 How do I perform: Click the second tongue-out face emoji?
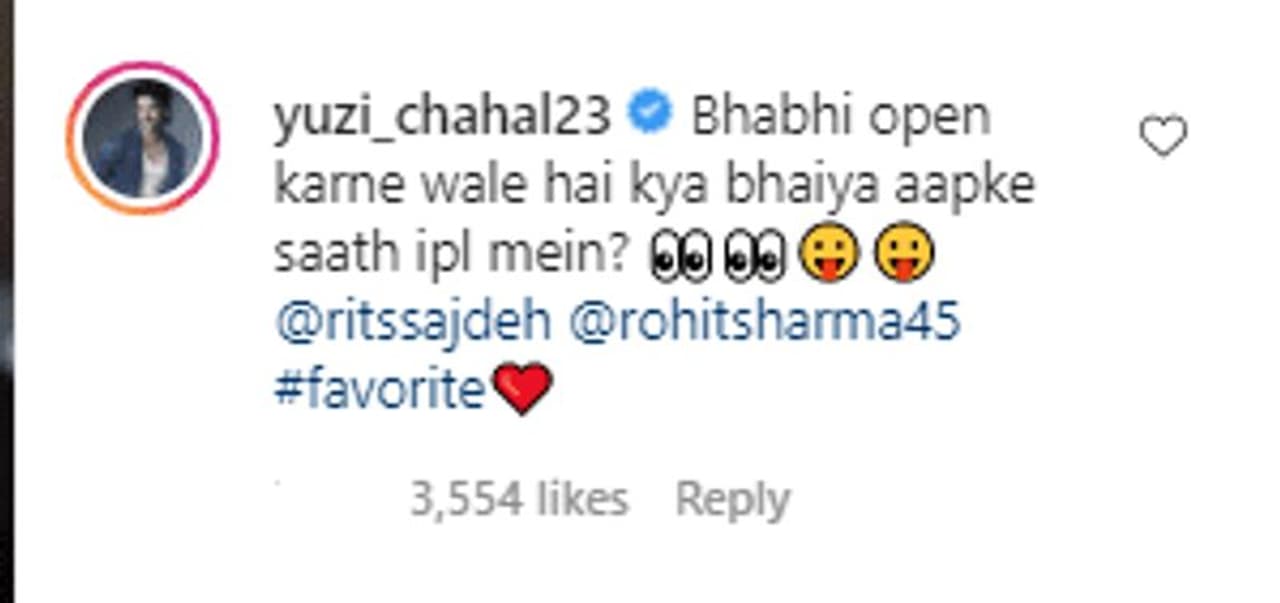point(905,254)
